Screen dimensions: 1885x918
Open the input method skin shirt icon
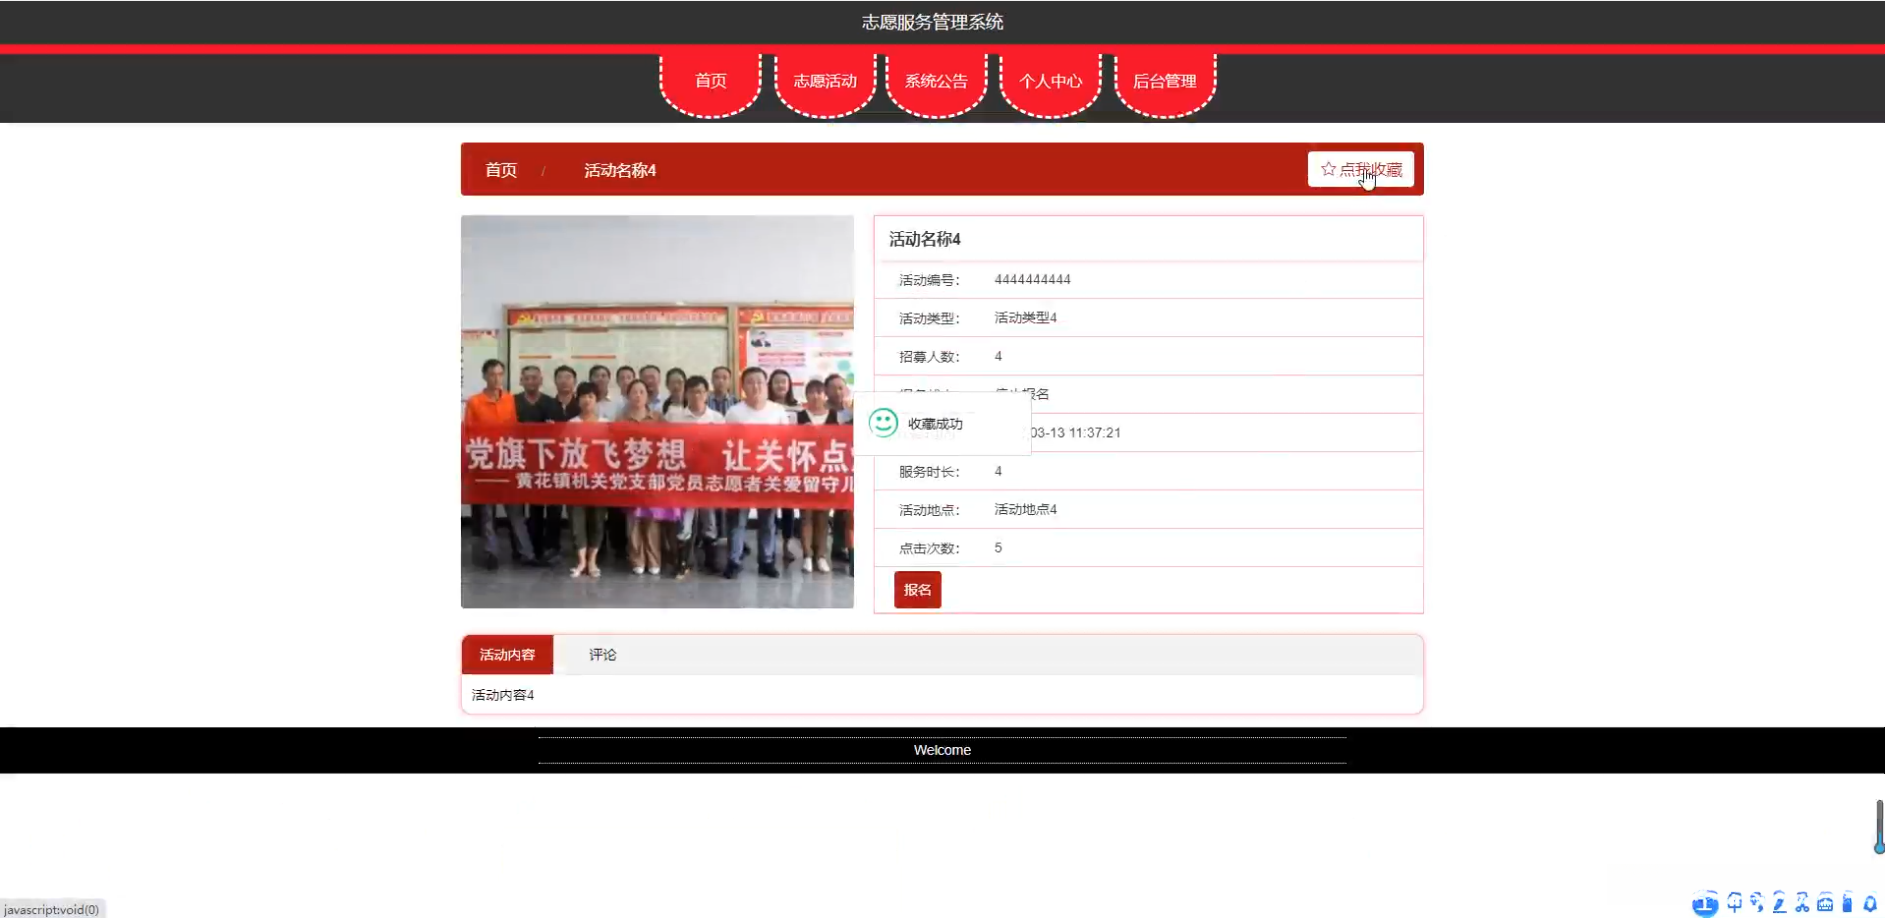pyautogui.click(x=1847, y=903)
